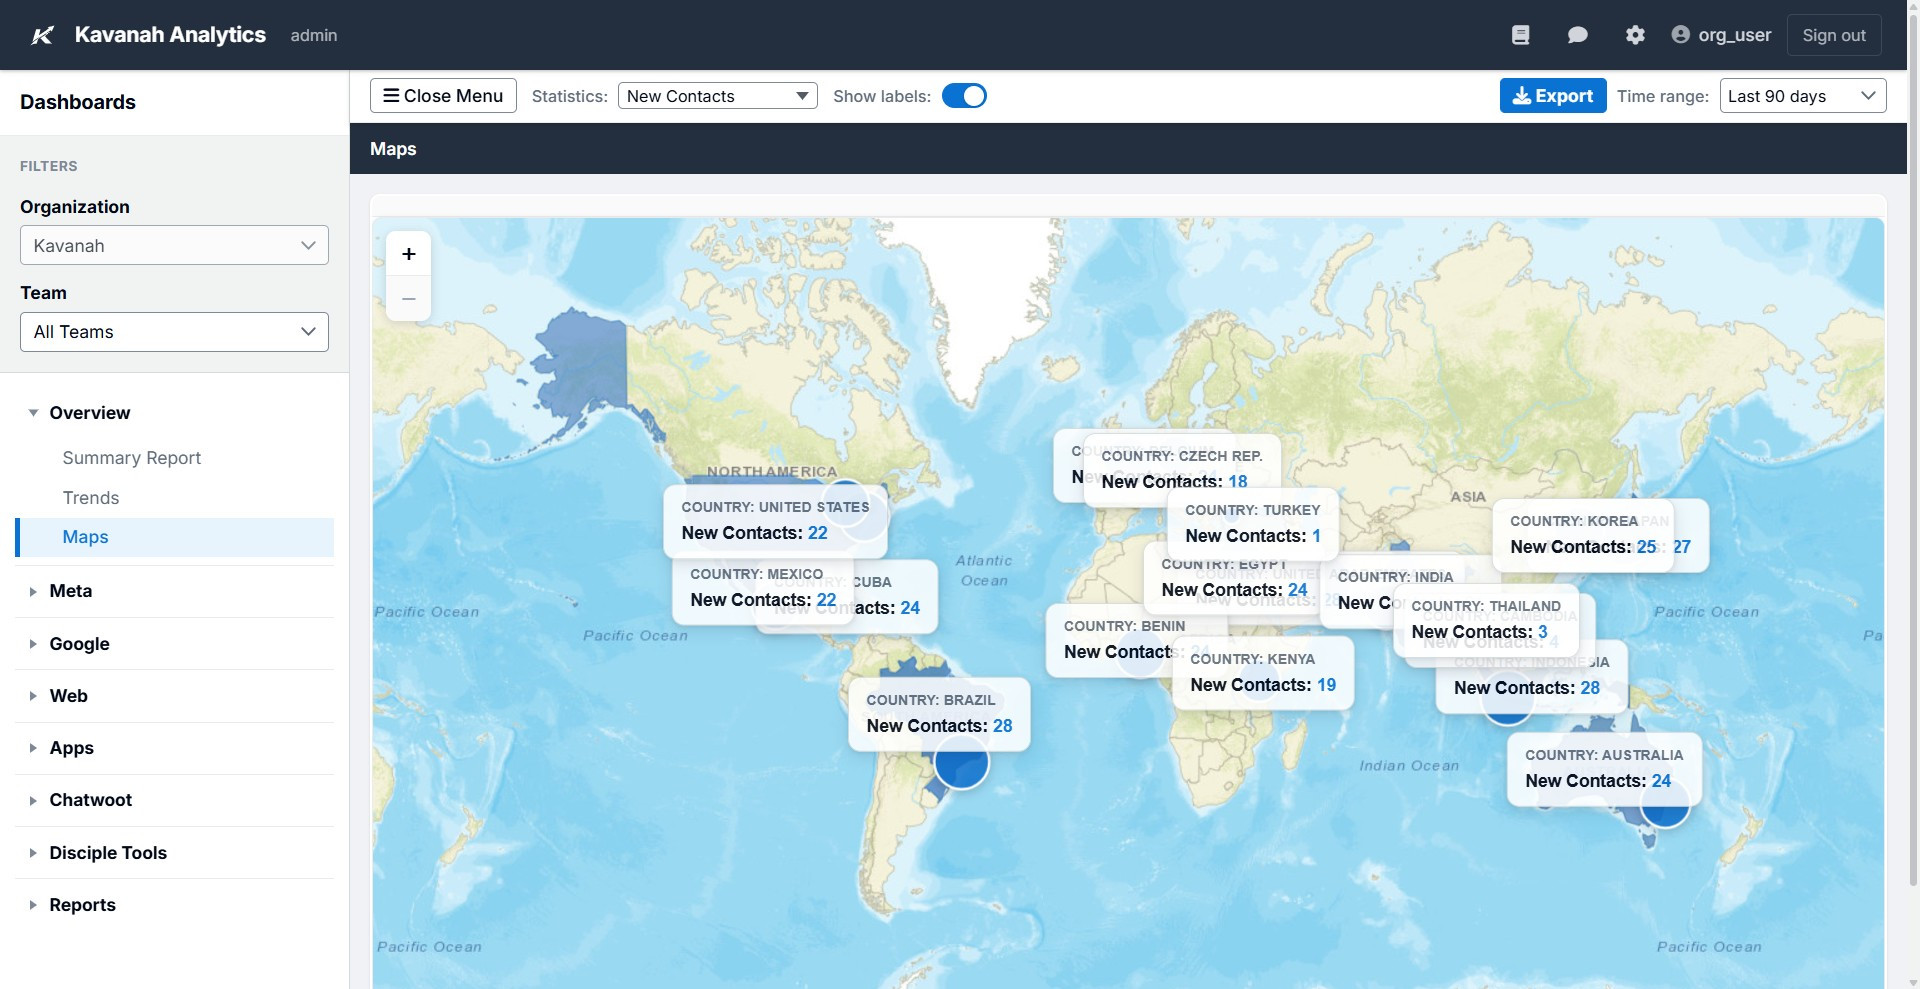This screenshot has height=989, width=1920.
Task: Expand the Meta section in the sidebar
Action: pyautogui.click(x=71, y=591)
